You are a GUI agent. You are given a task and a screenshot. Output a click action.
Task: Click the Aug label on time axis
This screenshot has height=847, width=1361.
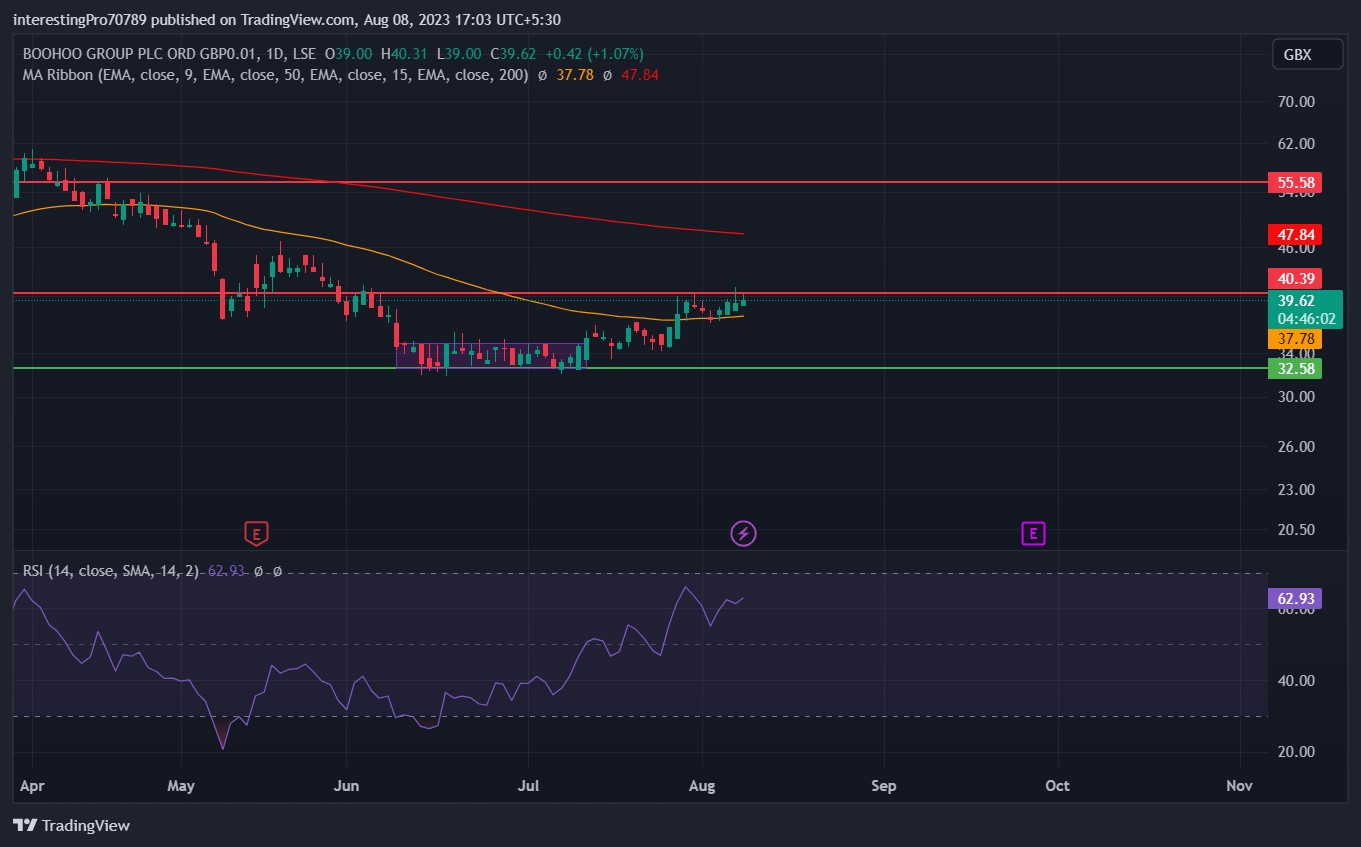coord(703,786)
